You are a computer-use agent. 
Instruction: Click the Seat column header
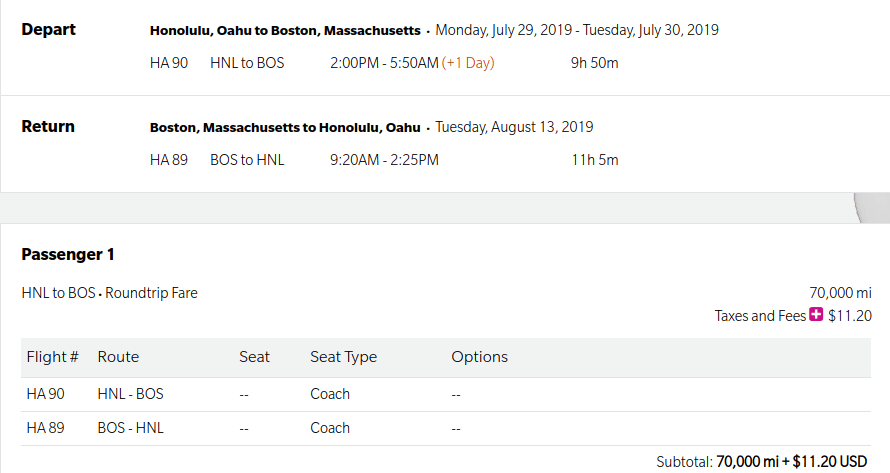pos(254,357)
